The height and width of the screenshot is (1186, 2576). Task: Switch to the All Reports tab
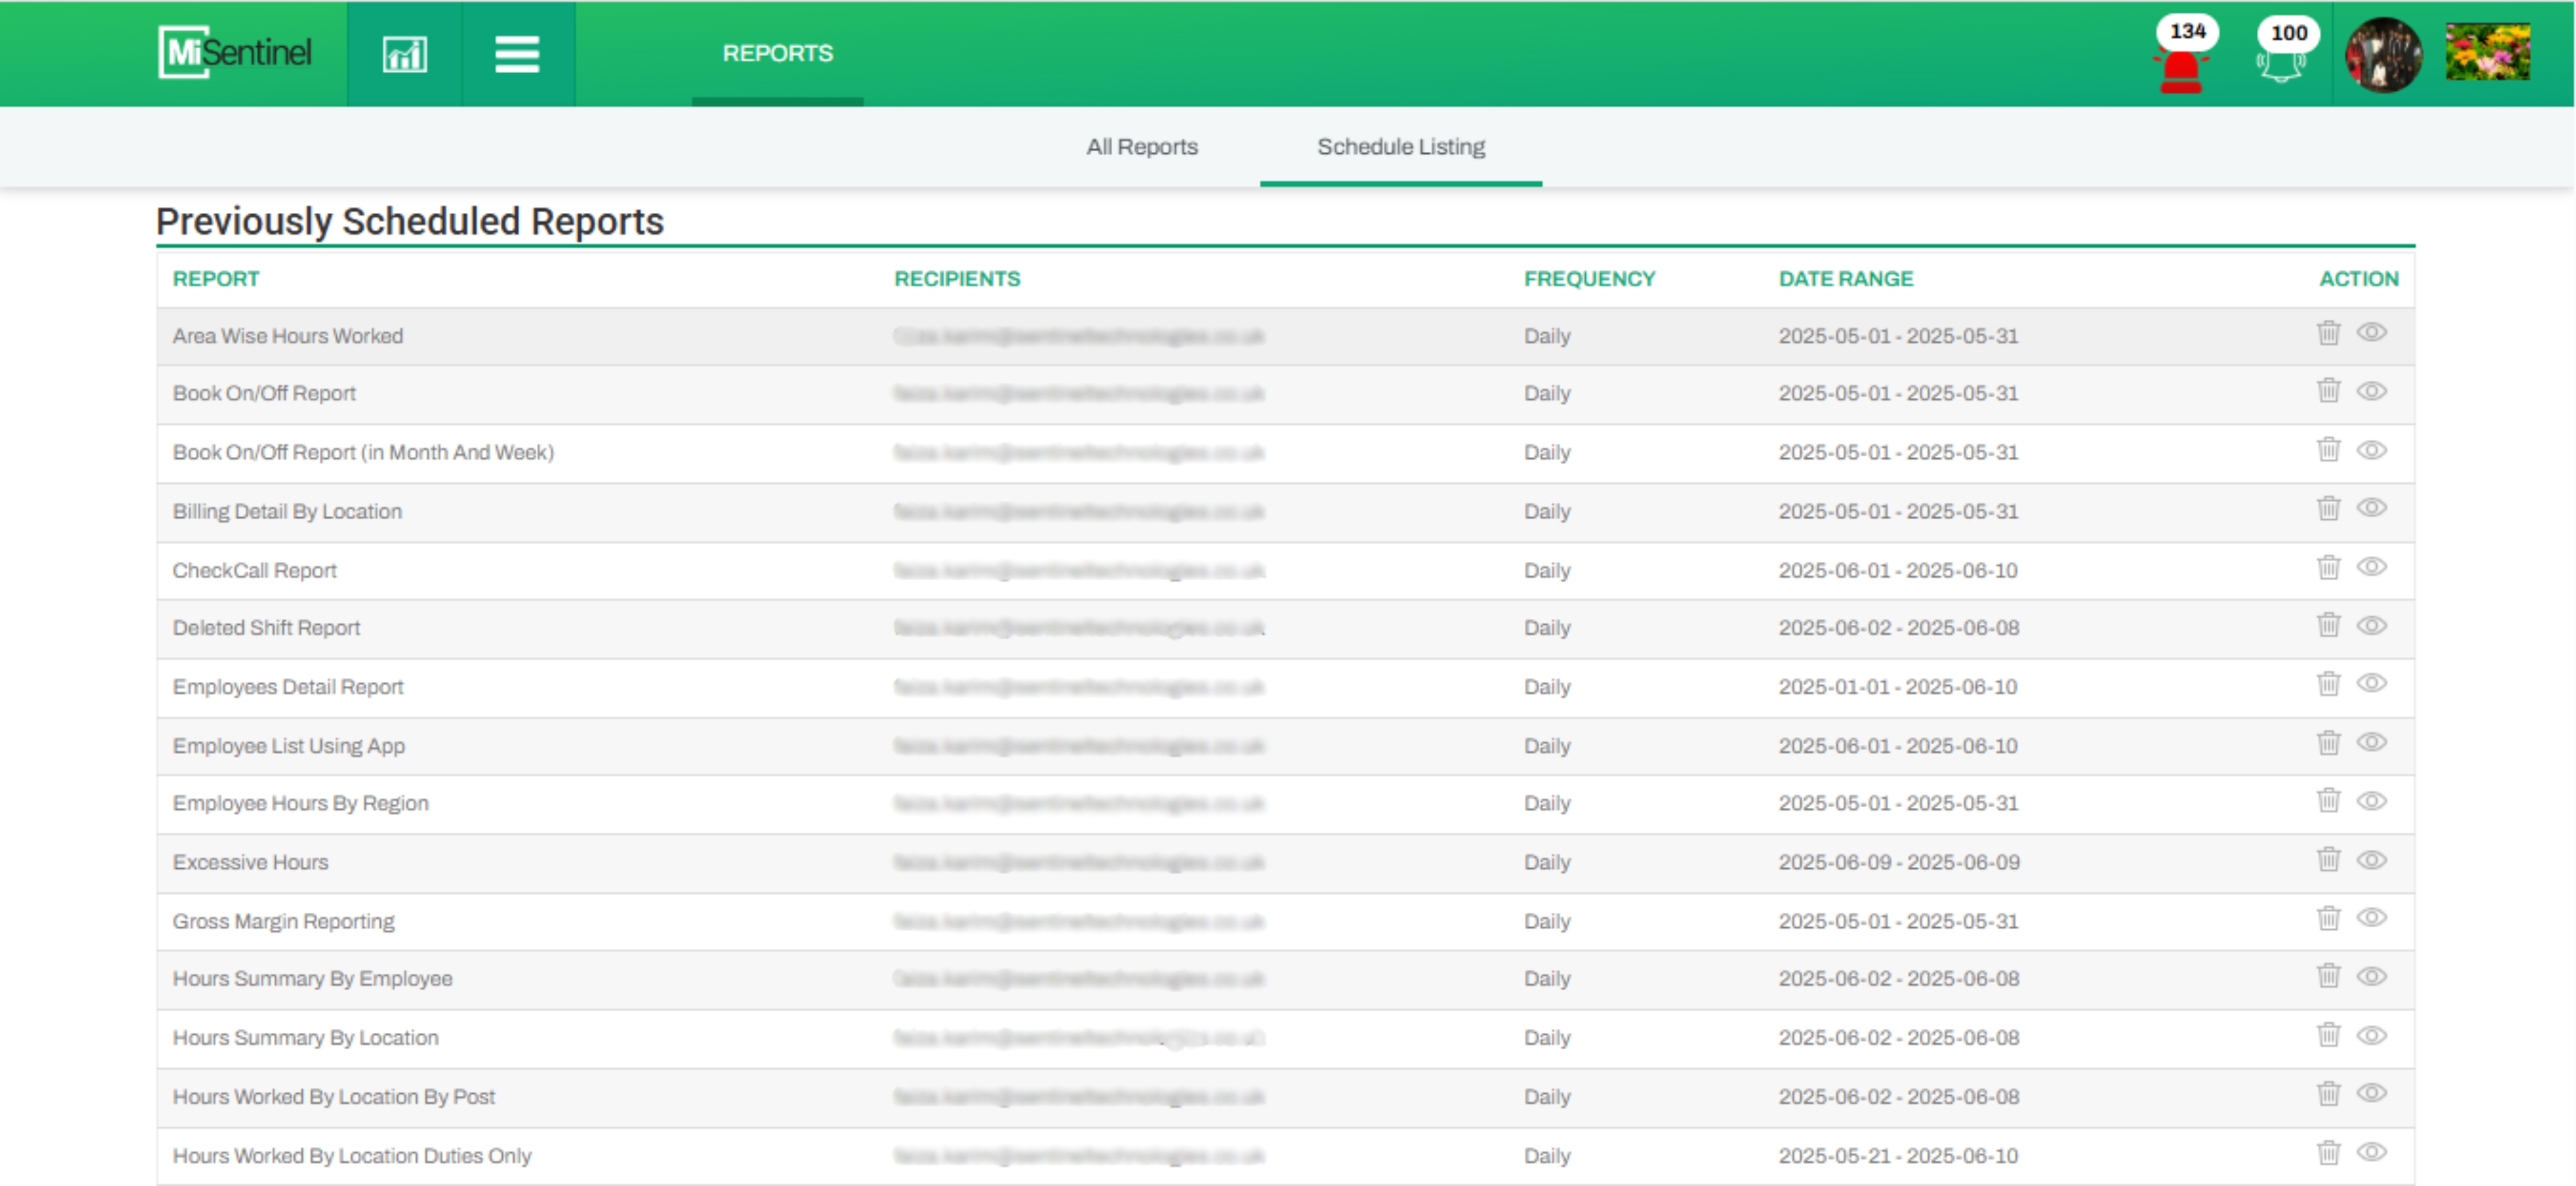[1141, 147]
